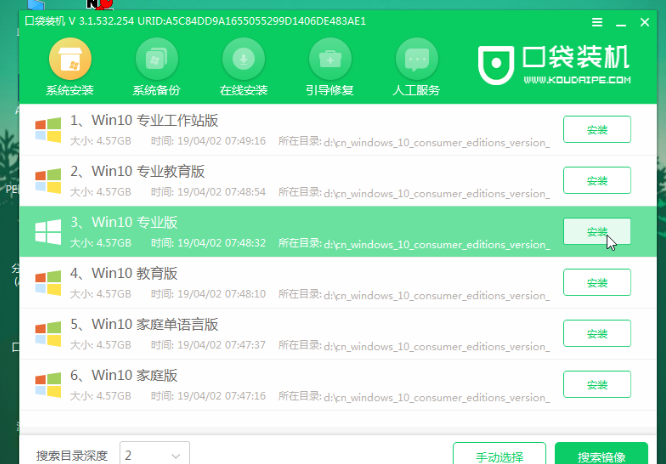Open the 系统安装 system install icon
The height and width of the screenshot is (464, 666).
tap(70, 59)
